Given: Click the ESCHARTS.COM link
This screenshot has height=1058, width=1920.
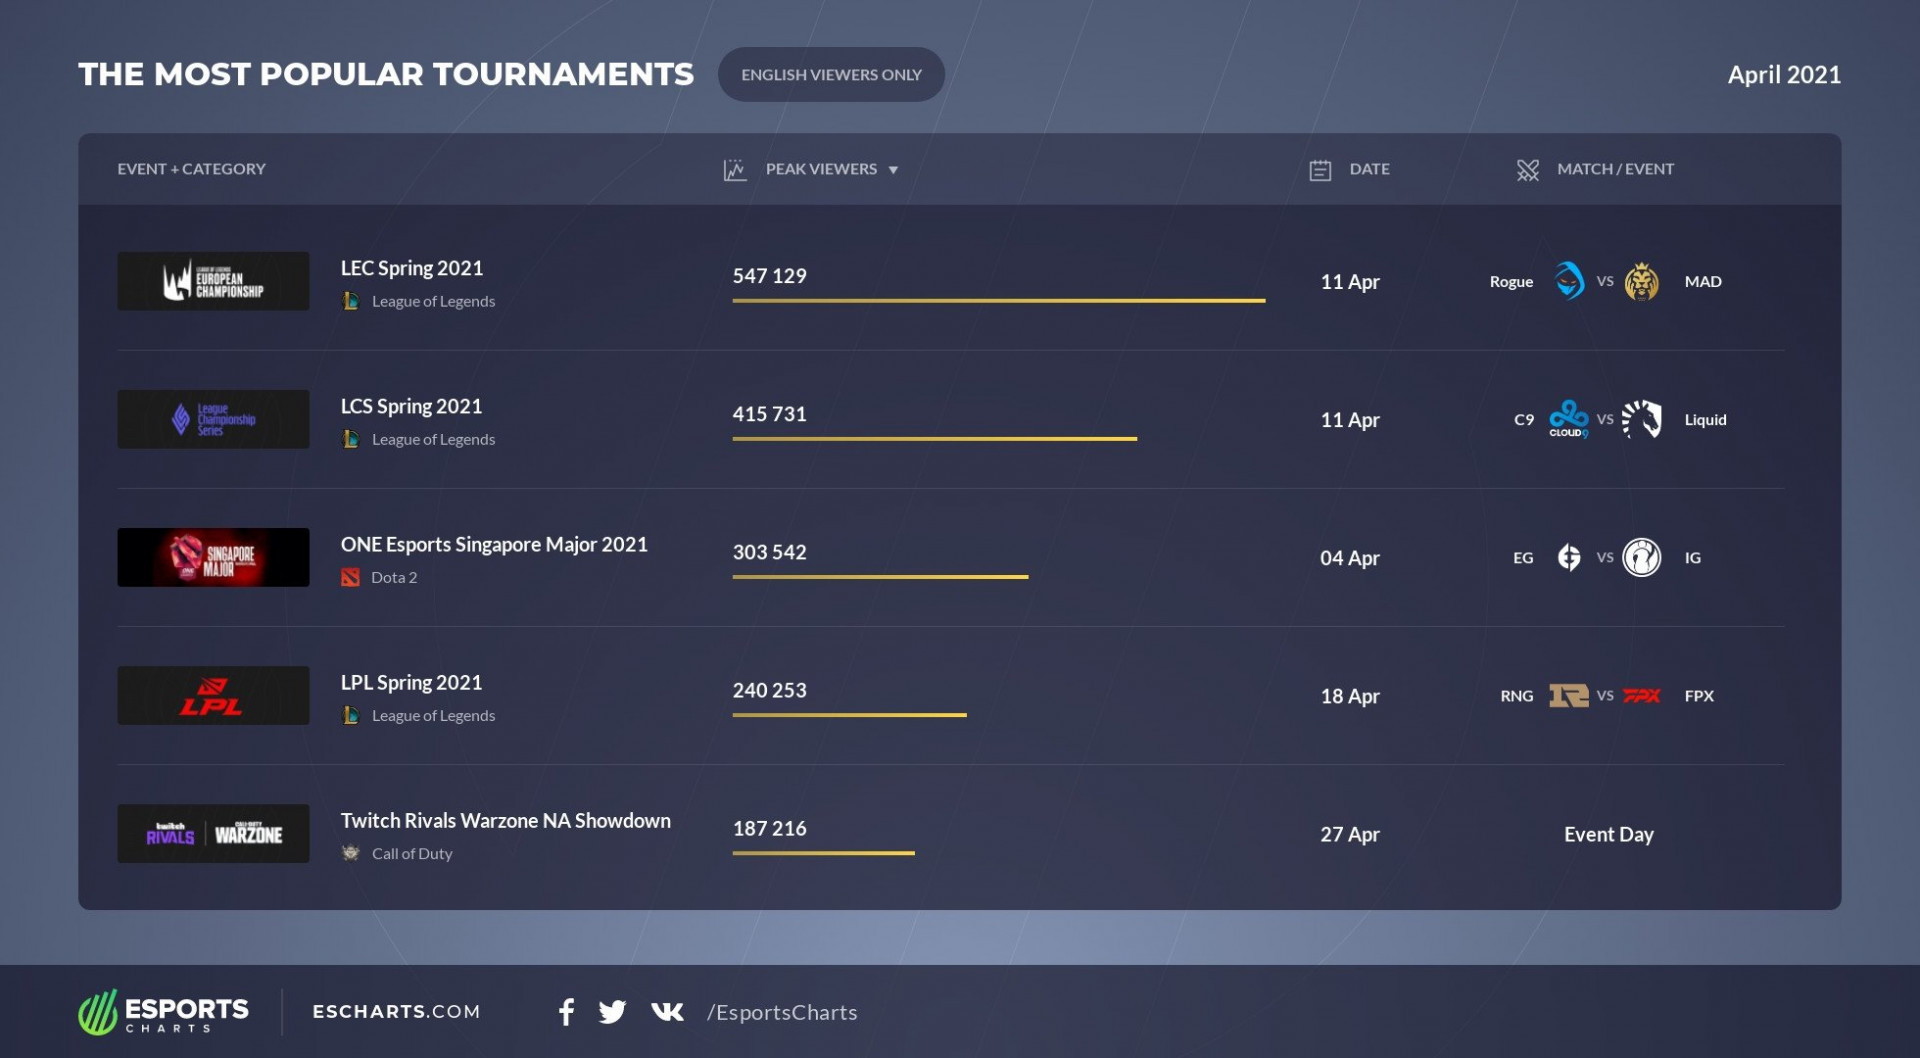Looking at the screenshot, I should 398,1012.
